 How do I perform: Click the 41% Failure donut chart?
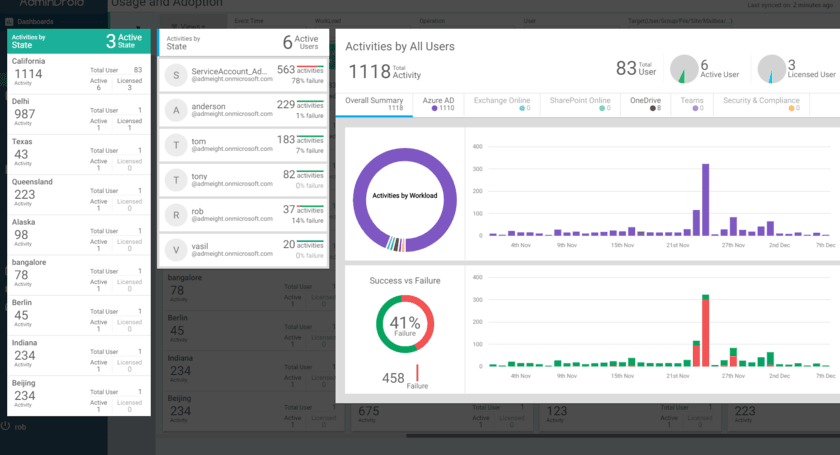tap(405, 324)
